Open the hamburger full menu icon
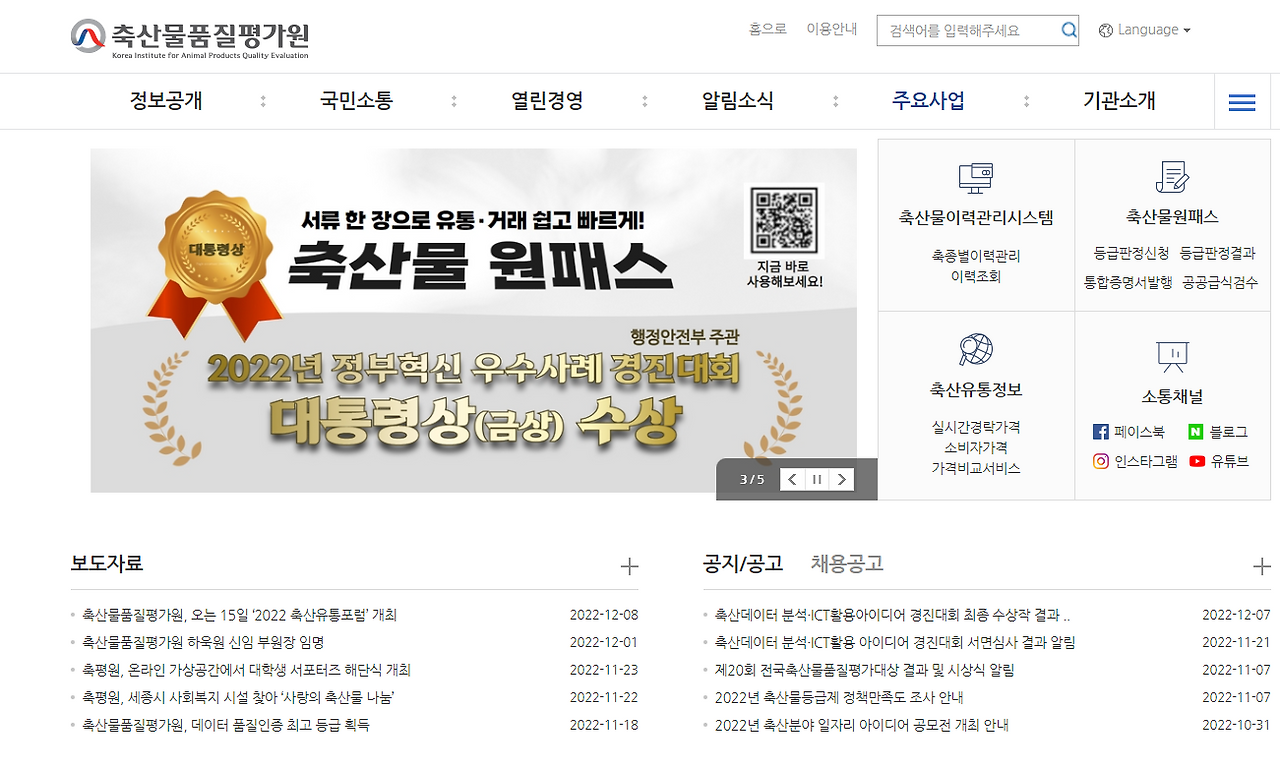This screenshot has width=1280, height=769. coord(1242,102)
